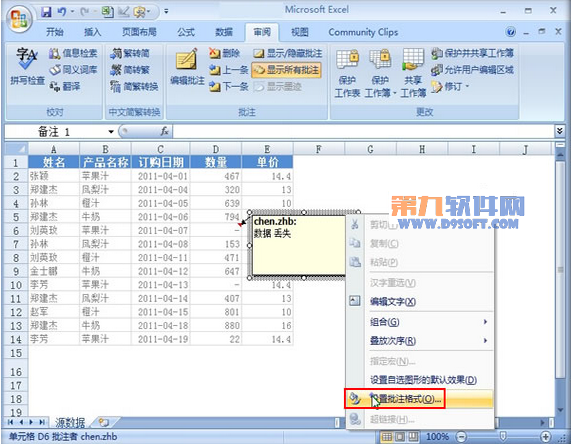
Task: Click Allow Users to Edit Ranges (允许用户编辑区域)
Action: 472,69
